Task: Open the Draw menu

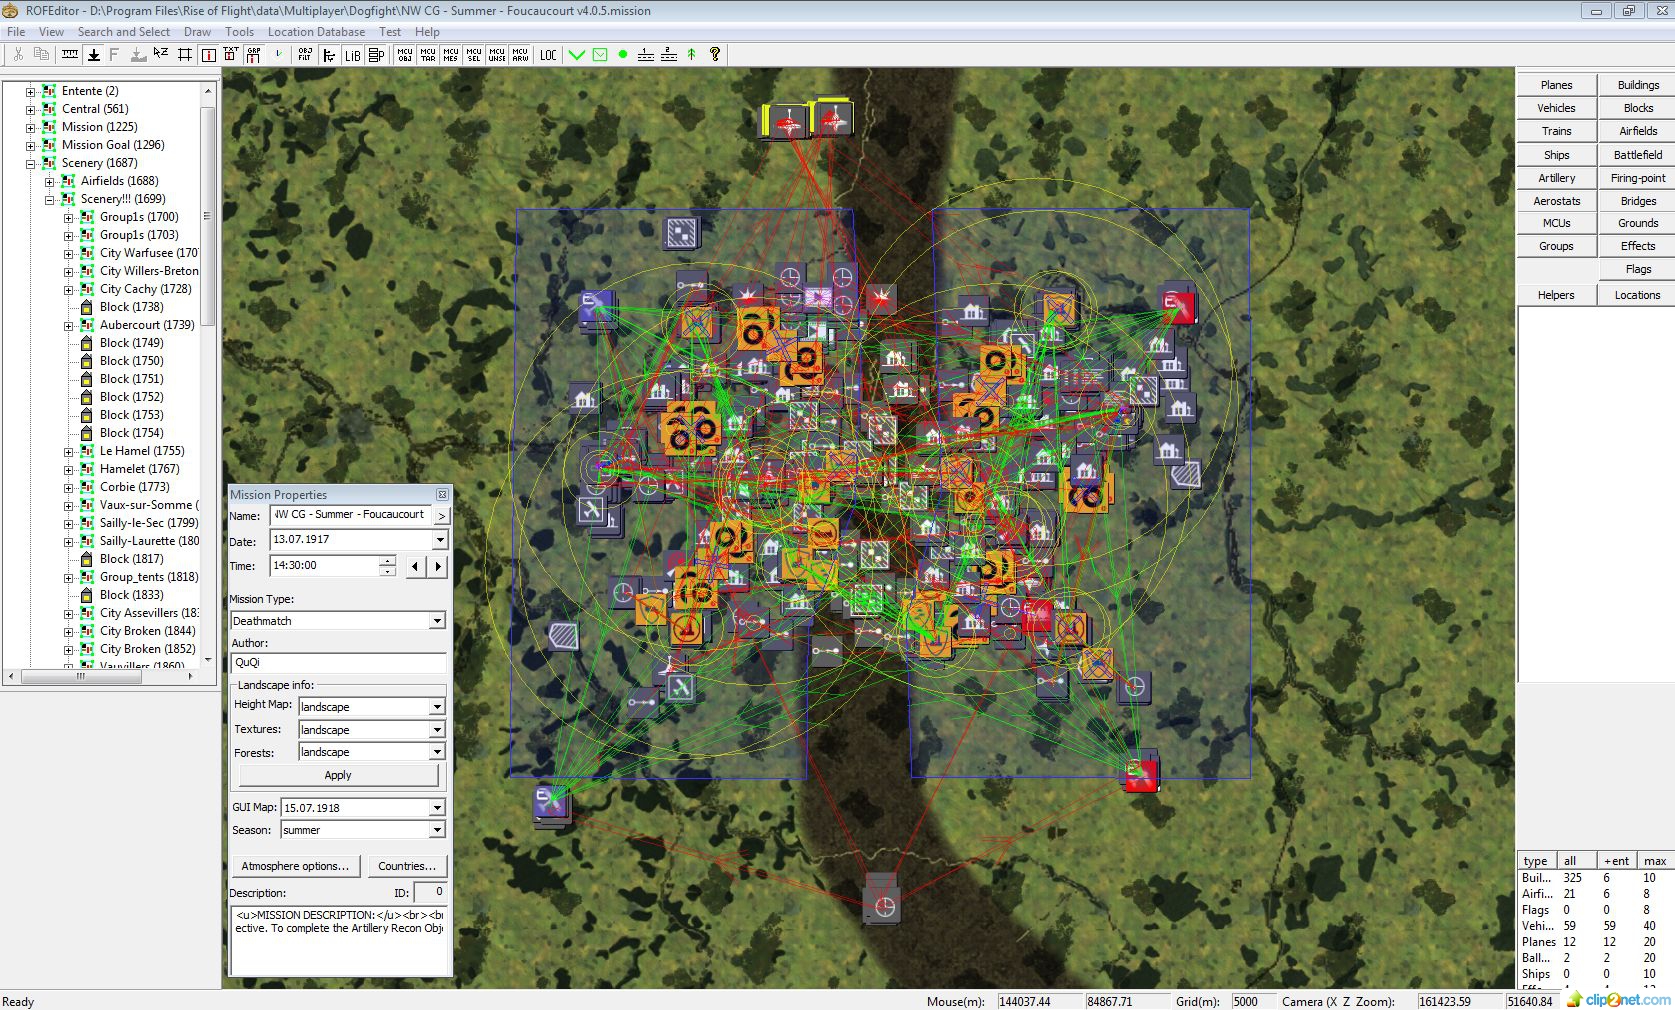Action: (197, 32)
